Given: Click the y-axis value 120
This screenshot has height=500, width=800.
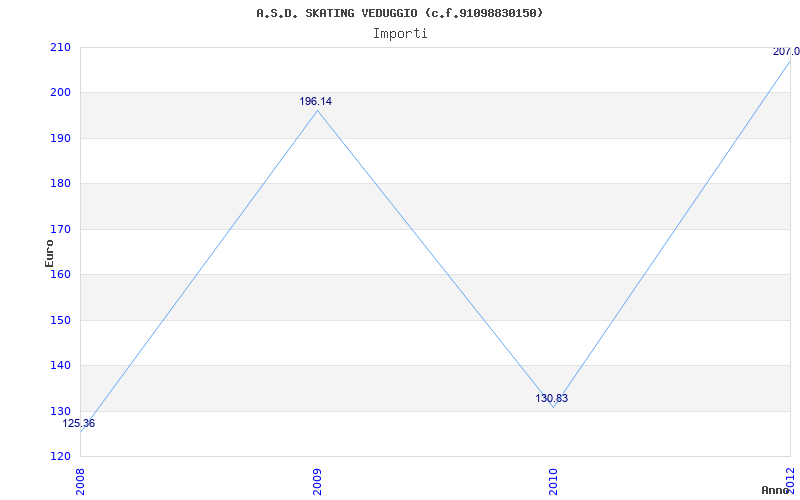Looking at the screenshot, I should tap(60, 457).
